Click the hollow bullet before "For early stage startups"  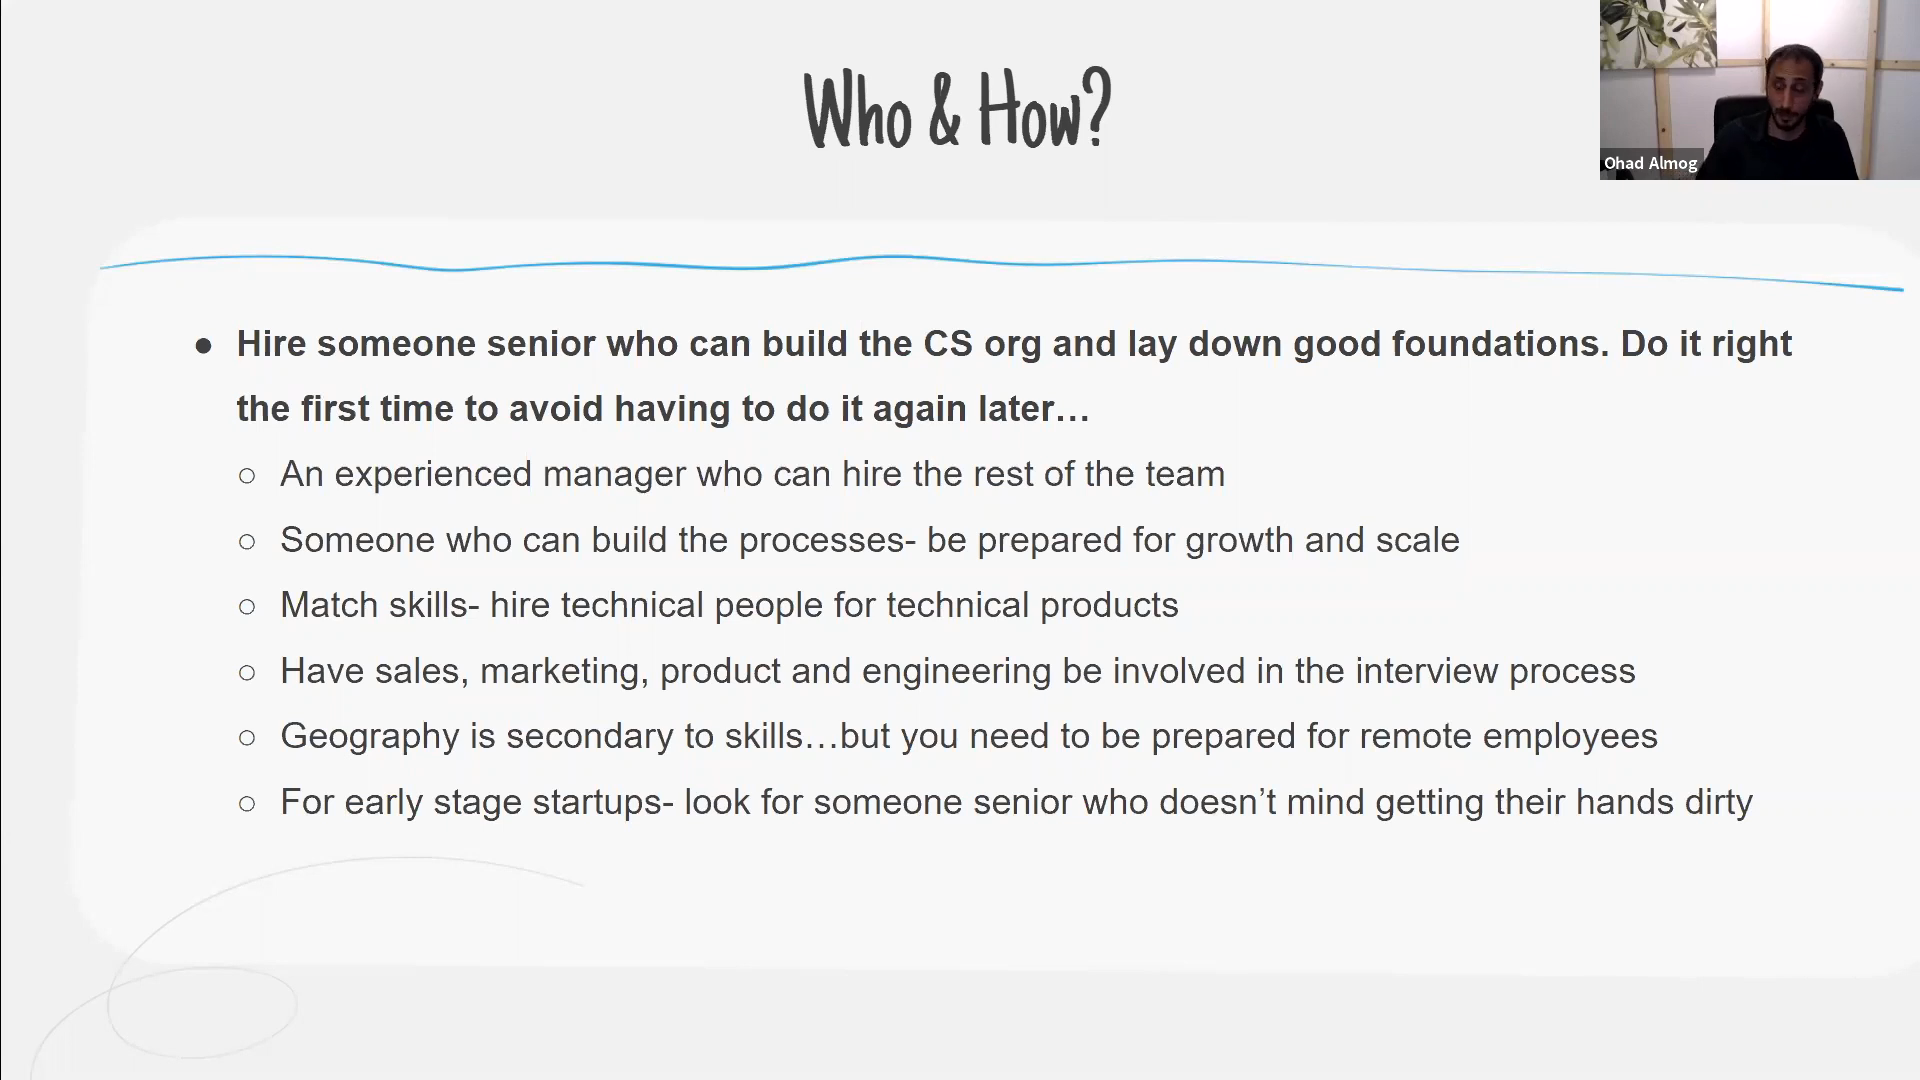[247, 803]
